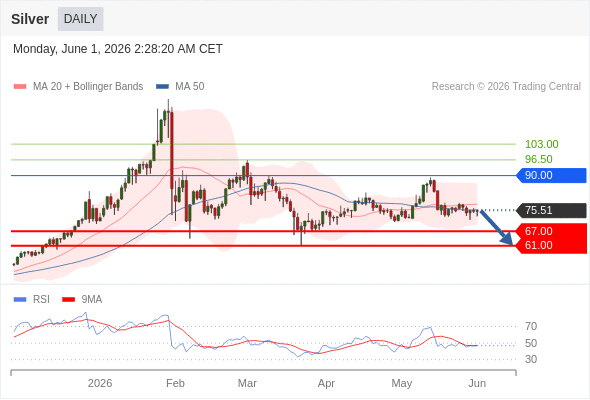Viewport: 590px width, 400px height.
Task: Click the May label on the time axis
Action: [x=402, y=383]
